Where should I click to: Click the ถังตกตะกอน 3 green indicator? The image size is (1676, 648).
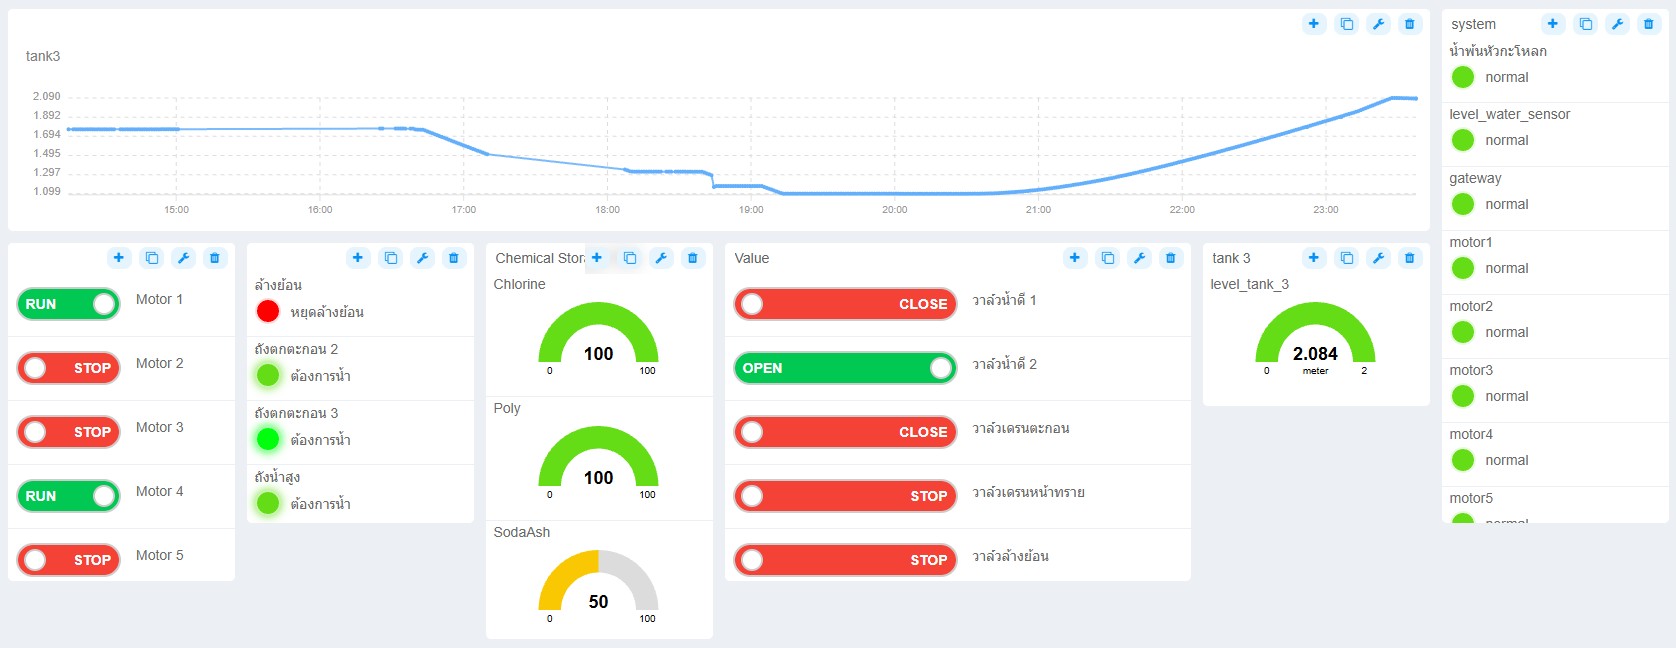click(268, 439)
